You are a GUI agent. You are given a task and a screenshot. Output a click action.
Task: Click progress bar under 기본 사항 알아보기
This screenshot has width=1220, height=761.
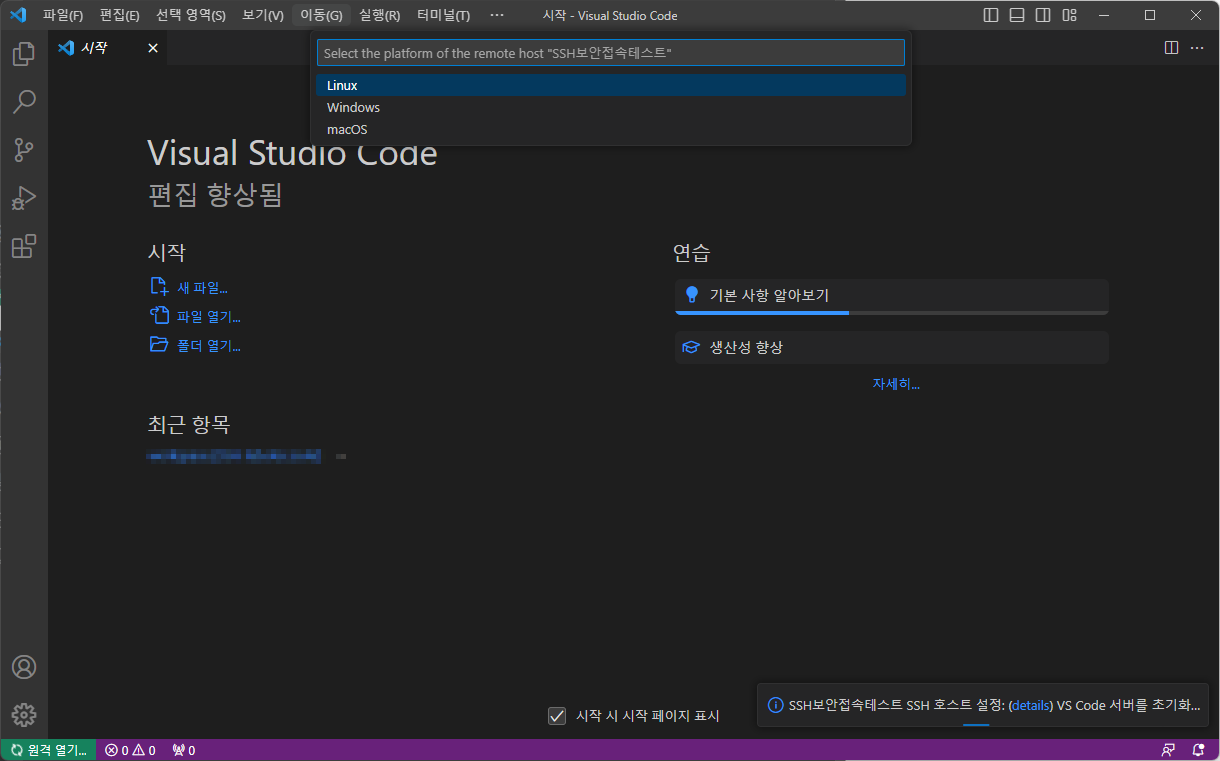(x=892, y=312)
